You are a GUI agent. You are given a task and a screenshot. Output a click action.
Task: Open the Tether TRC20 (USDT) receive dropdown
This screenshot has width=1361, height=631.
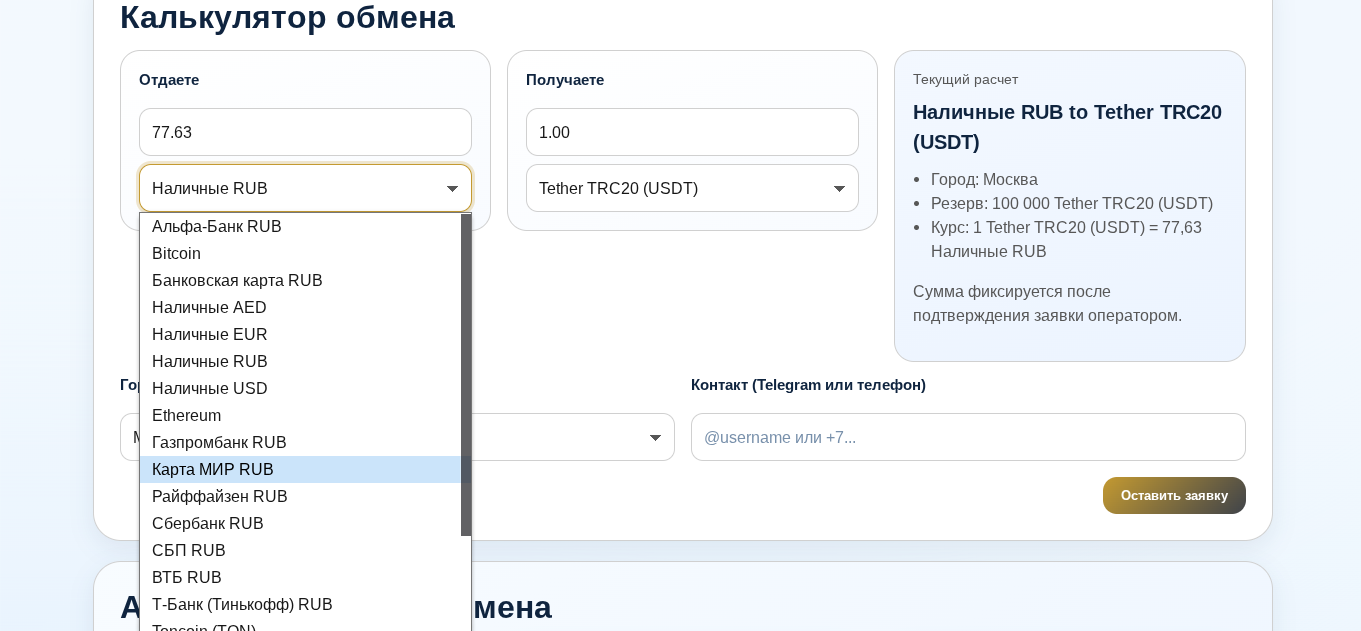[x=692, y=188]
